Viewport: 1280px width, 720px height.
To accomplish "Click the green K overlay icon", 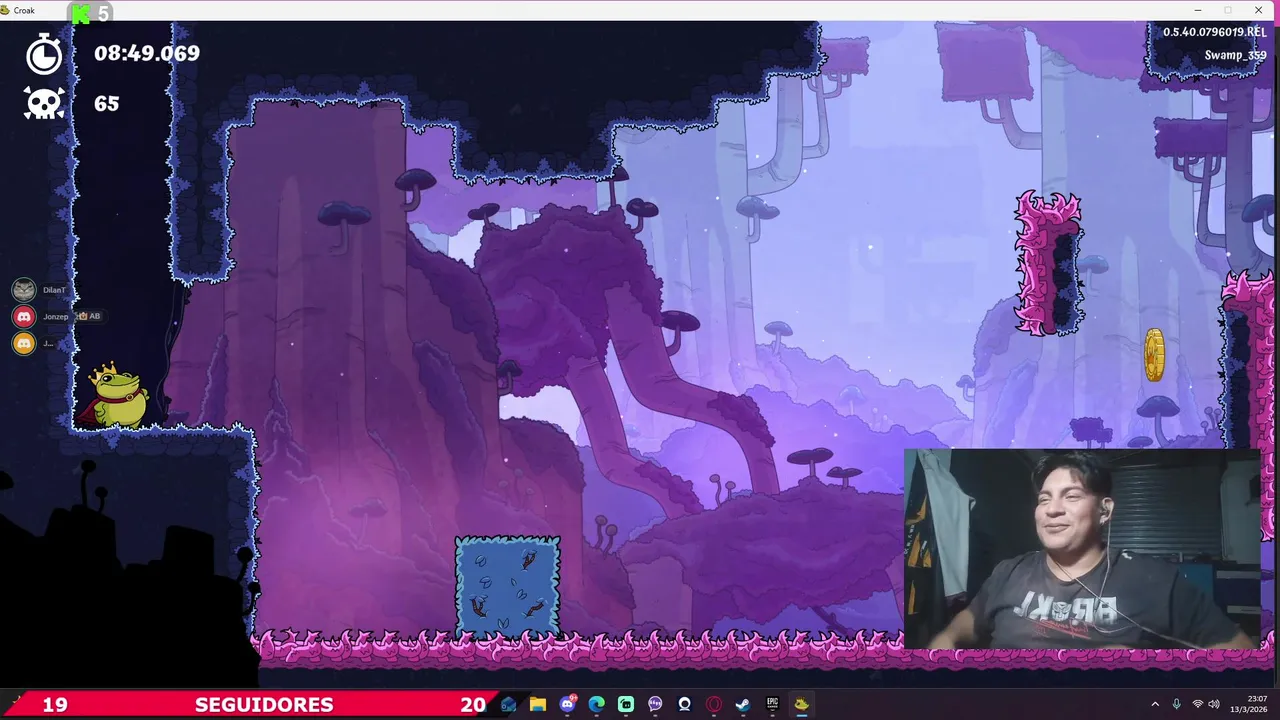I will coord(81,13).
